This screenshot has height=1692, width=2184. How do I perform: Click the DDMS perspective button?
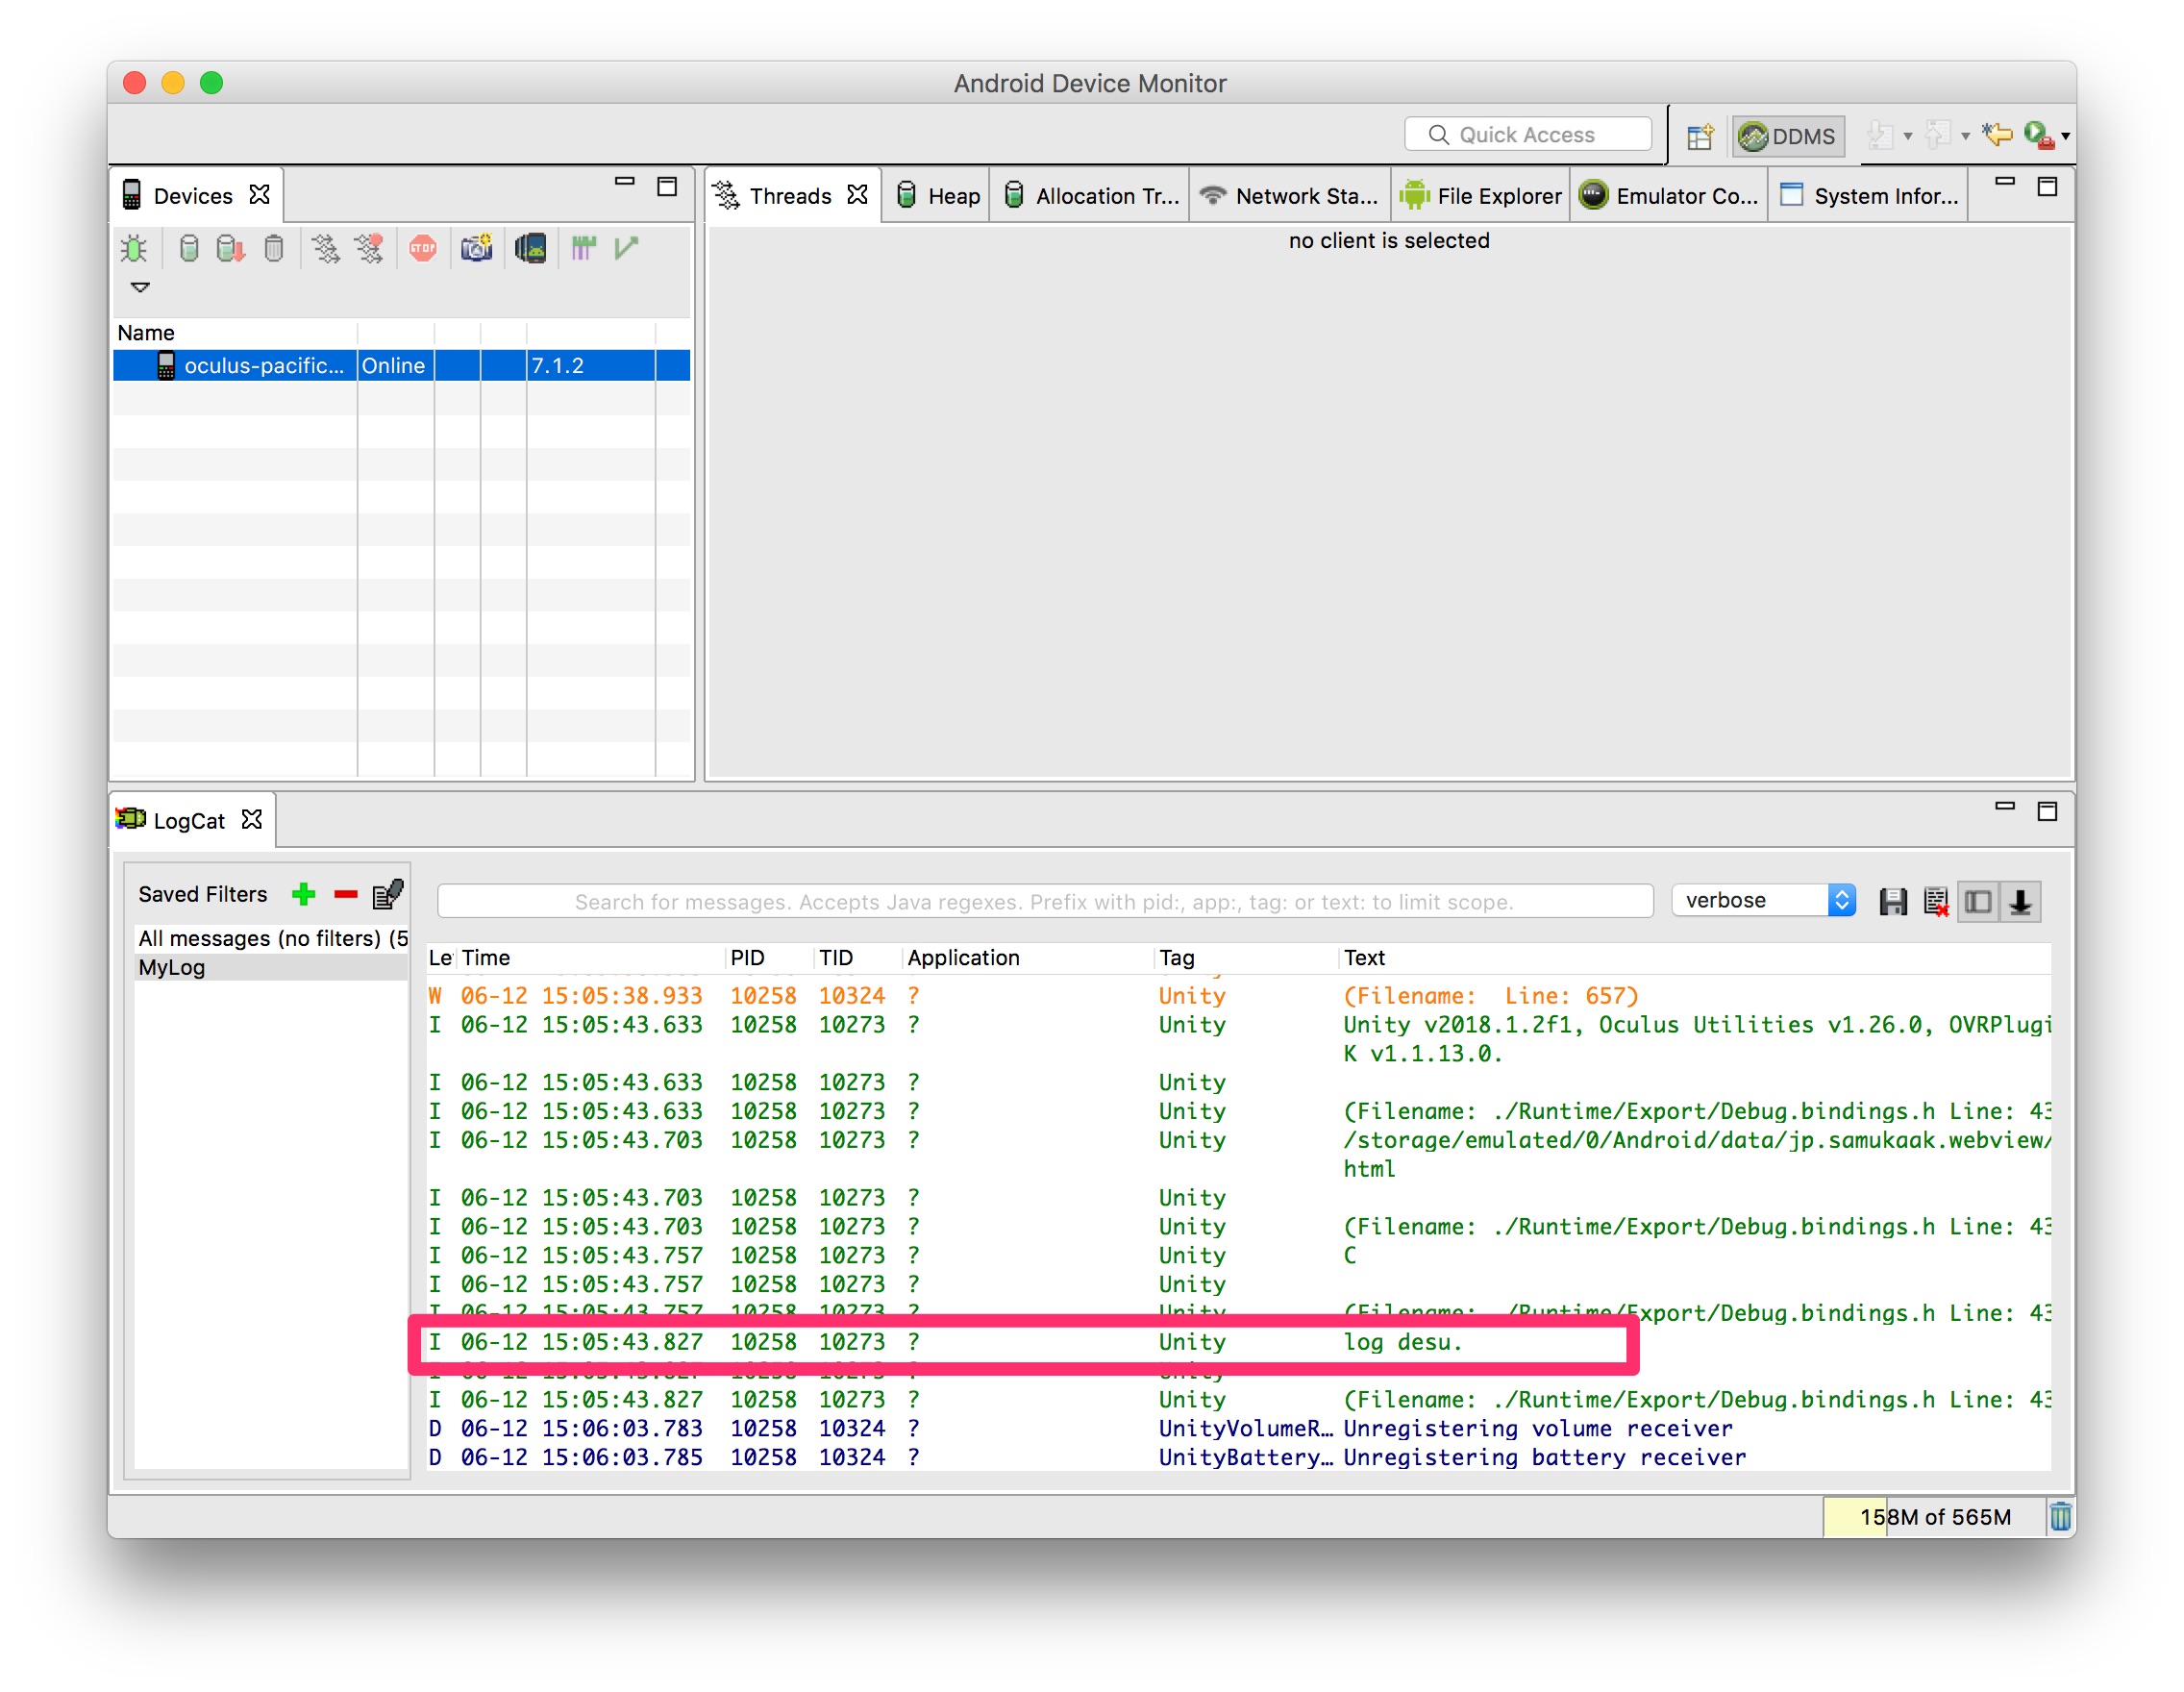coord(1788,136)
